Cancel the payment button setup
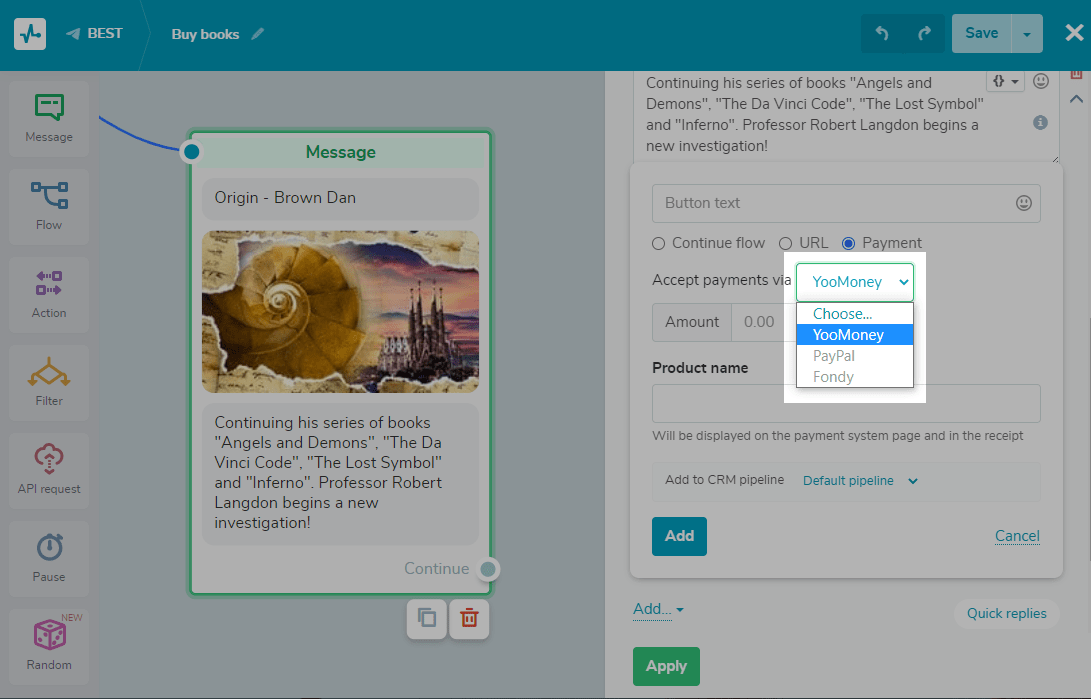 pos(1017,535)
